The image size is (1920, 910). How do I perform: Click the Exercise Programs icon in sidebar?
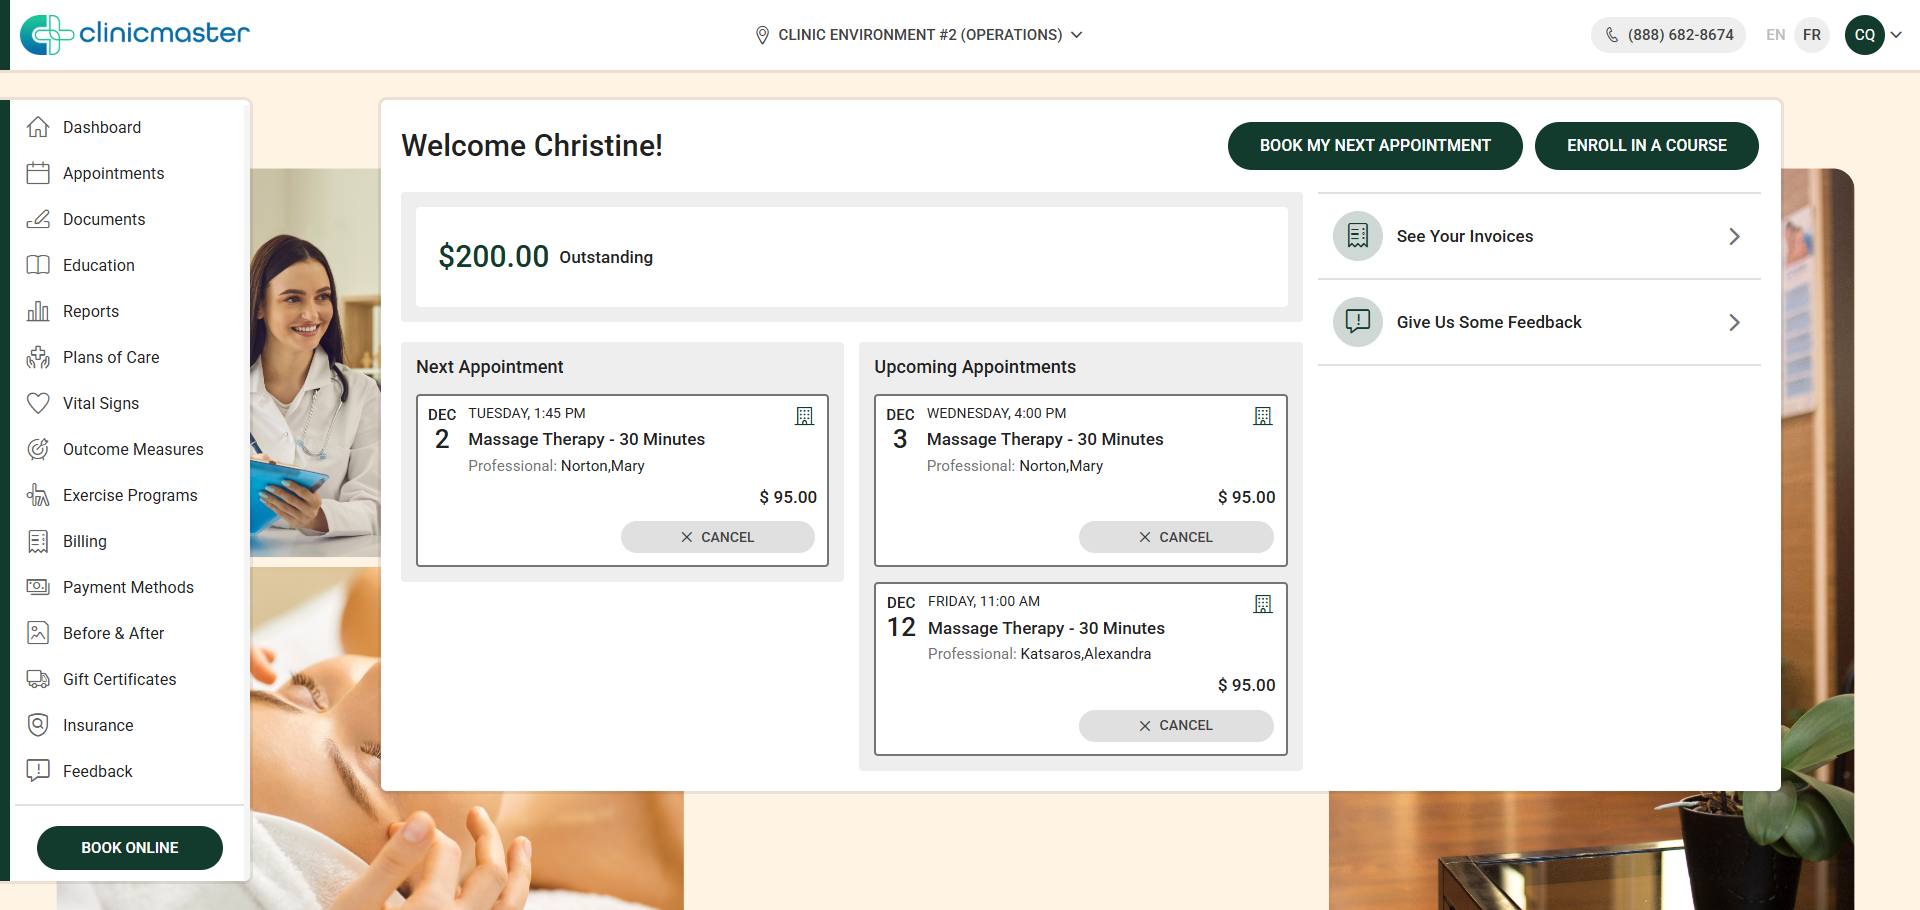coord(38,495)
